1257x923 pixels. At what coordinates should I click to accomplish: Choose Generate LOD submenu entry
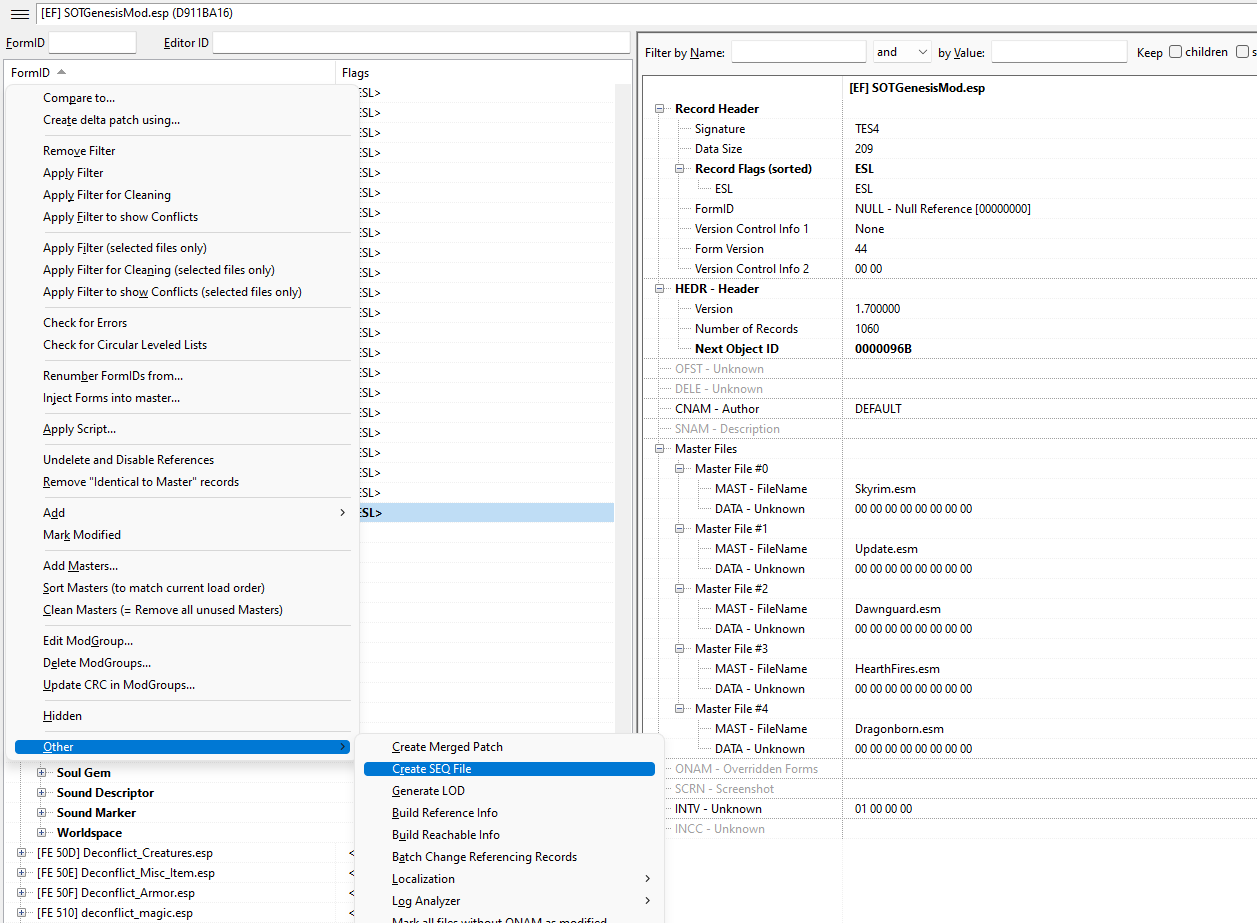pos(509,791)
